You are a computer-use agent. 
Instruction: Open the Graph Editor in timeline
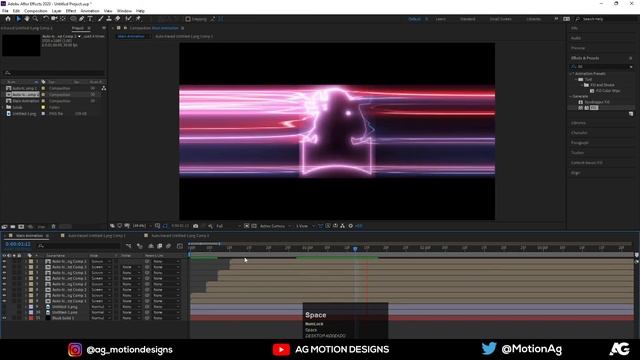tap(180, 246)
